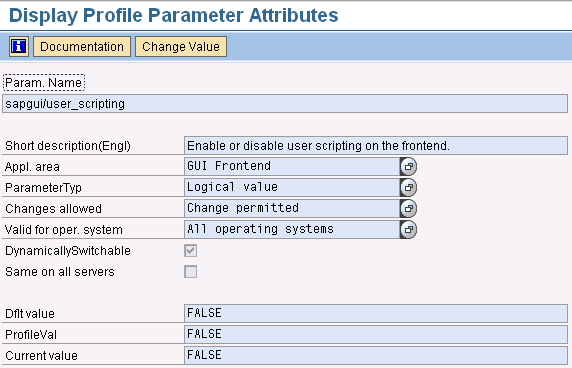Select the Short description text field

point(376,146)
